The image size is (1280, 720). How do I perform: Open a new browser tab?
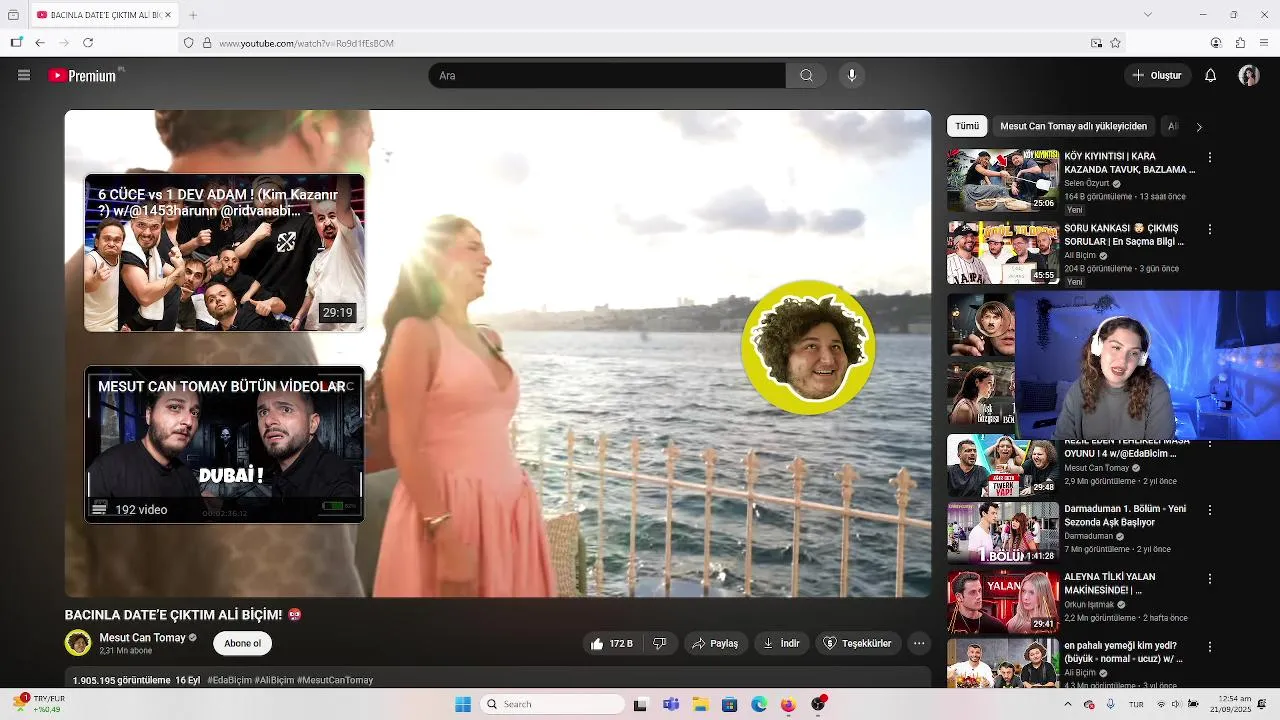click(x=193, y=15)
